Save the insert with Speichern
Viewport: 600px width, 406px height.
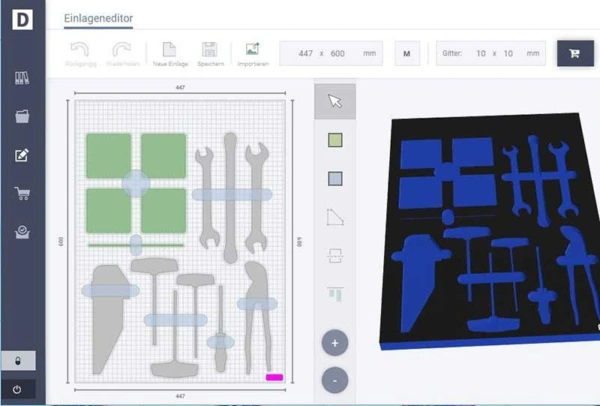[210, 54]
